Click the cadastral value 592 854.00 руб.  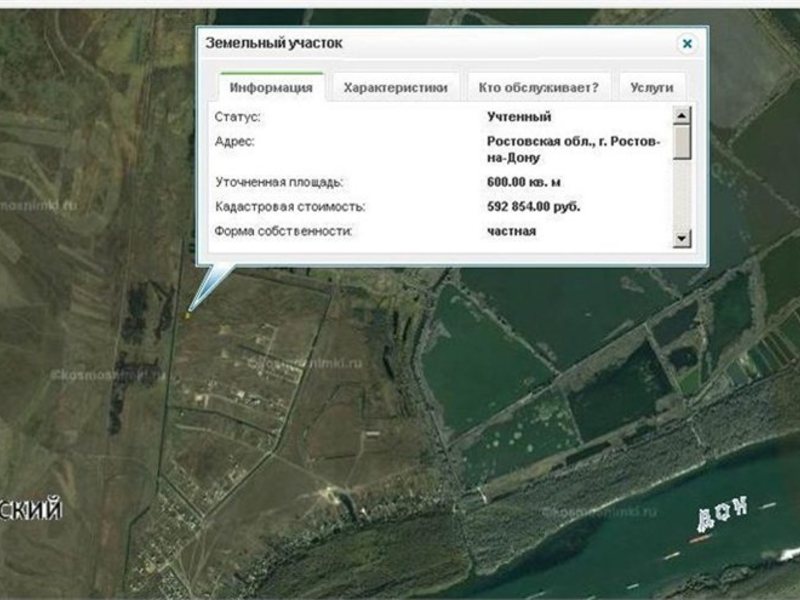tap(533, 207)
